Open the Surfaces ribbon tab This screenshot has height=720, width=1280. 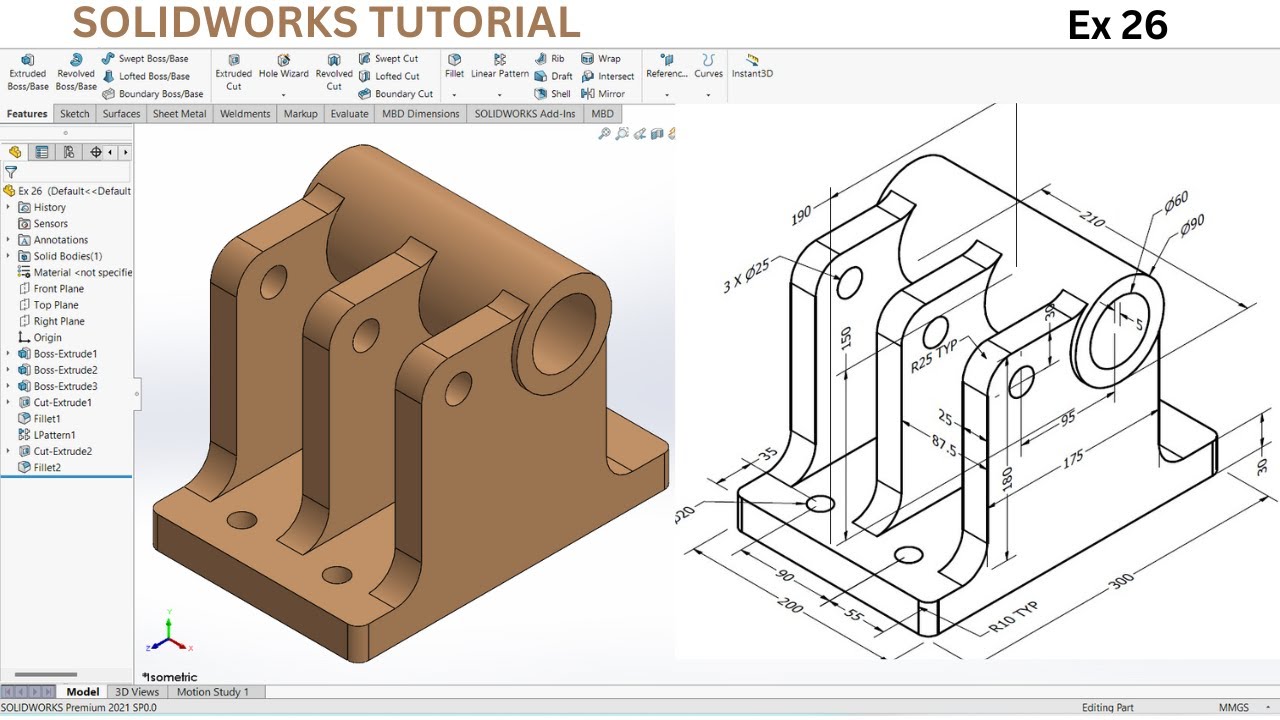(x=121, y=114)
